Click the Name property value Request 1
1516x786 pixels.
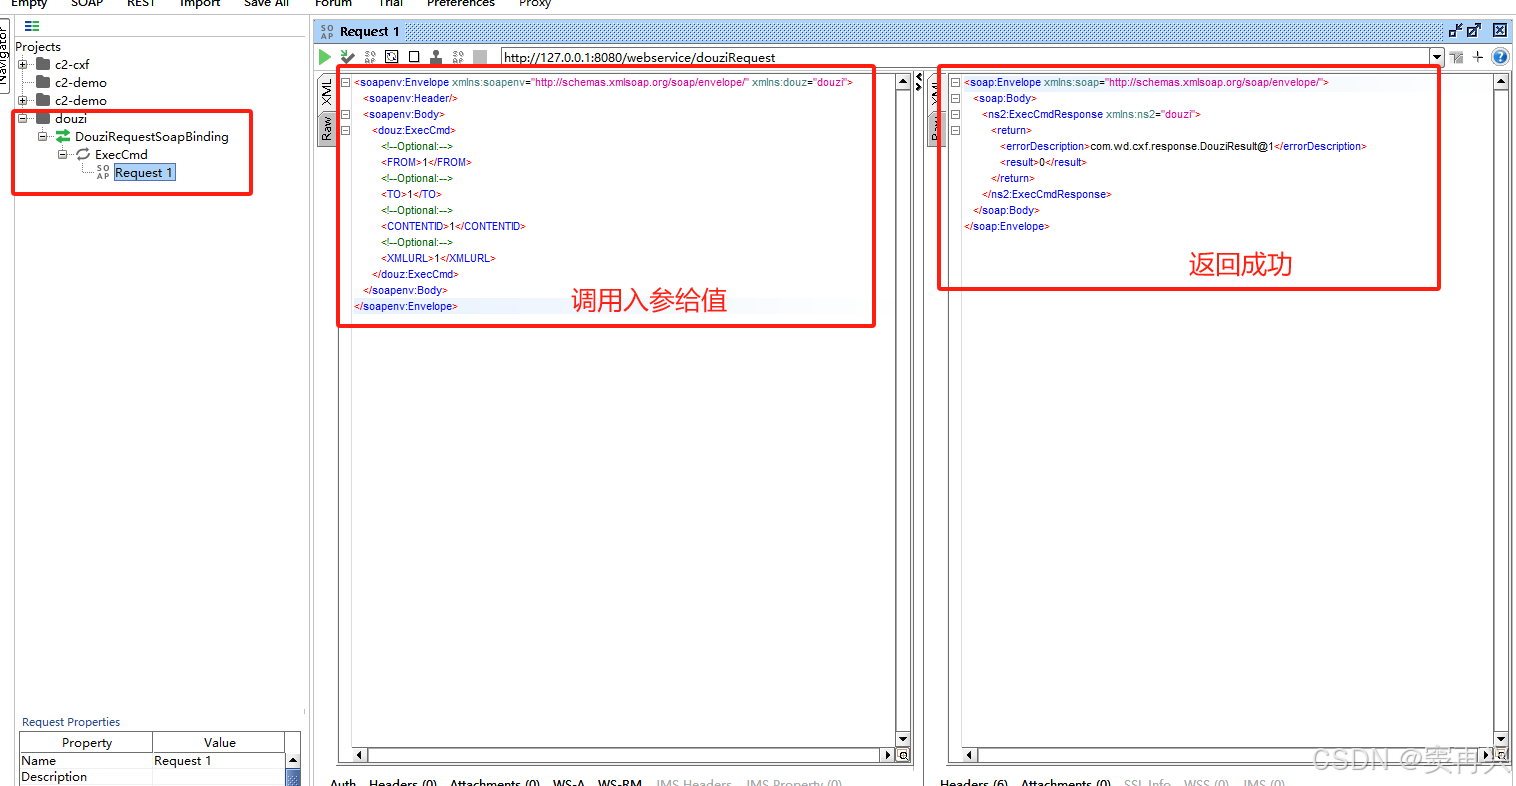click(219, 761)
